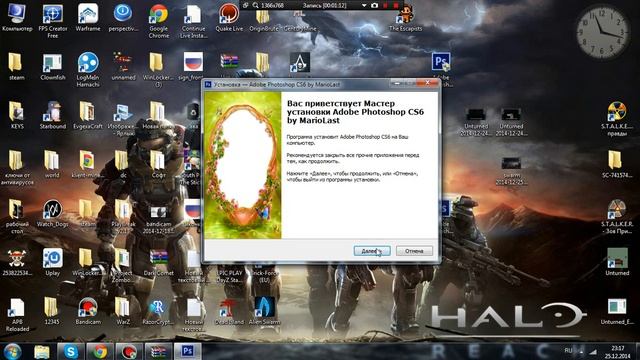Select the world folder icon
The height and width of the screenshot is (360, 640).
click(52, 164)
